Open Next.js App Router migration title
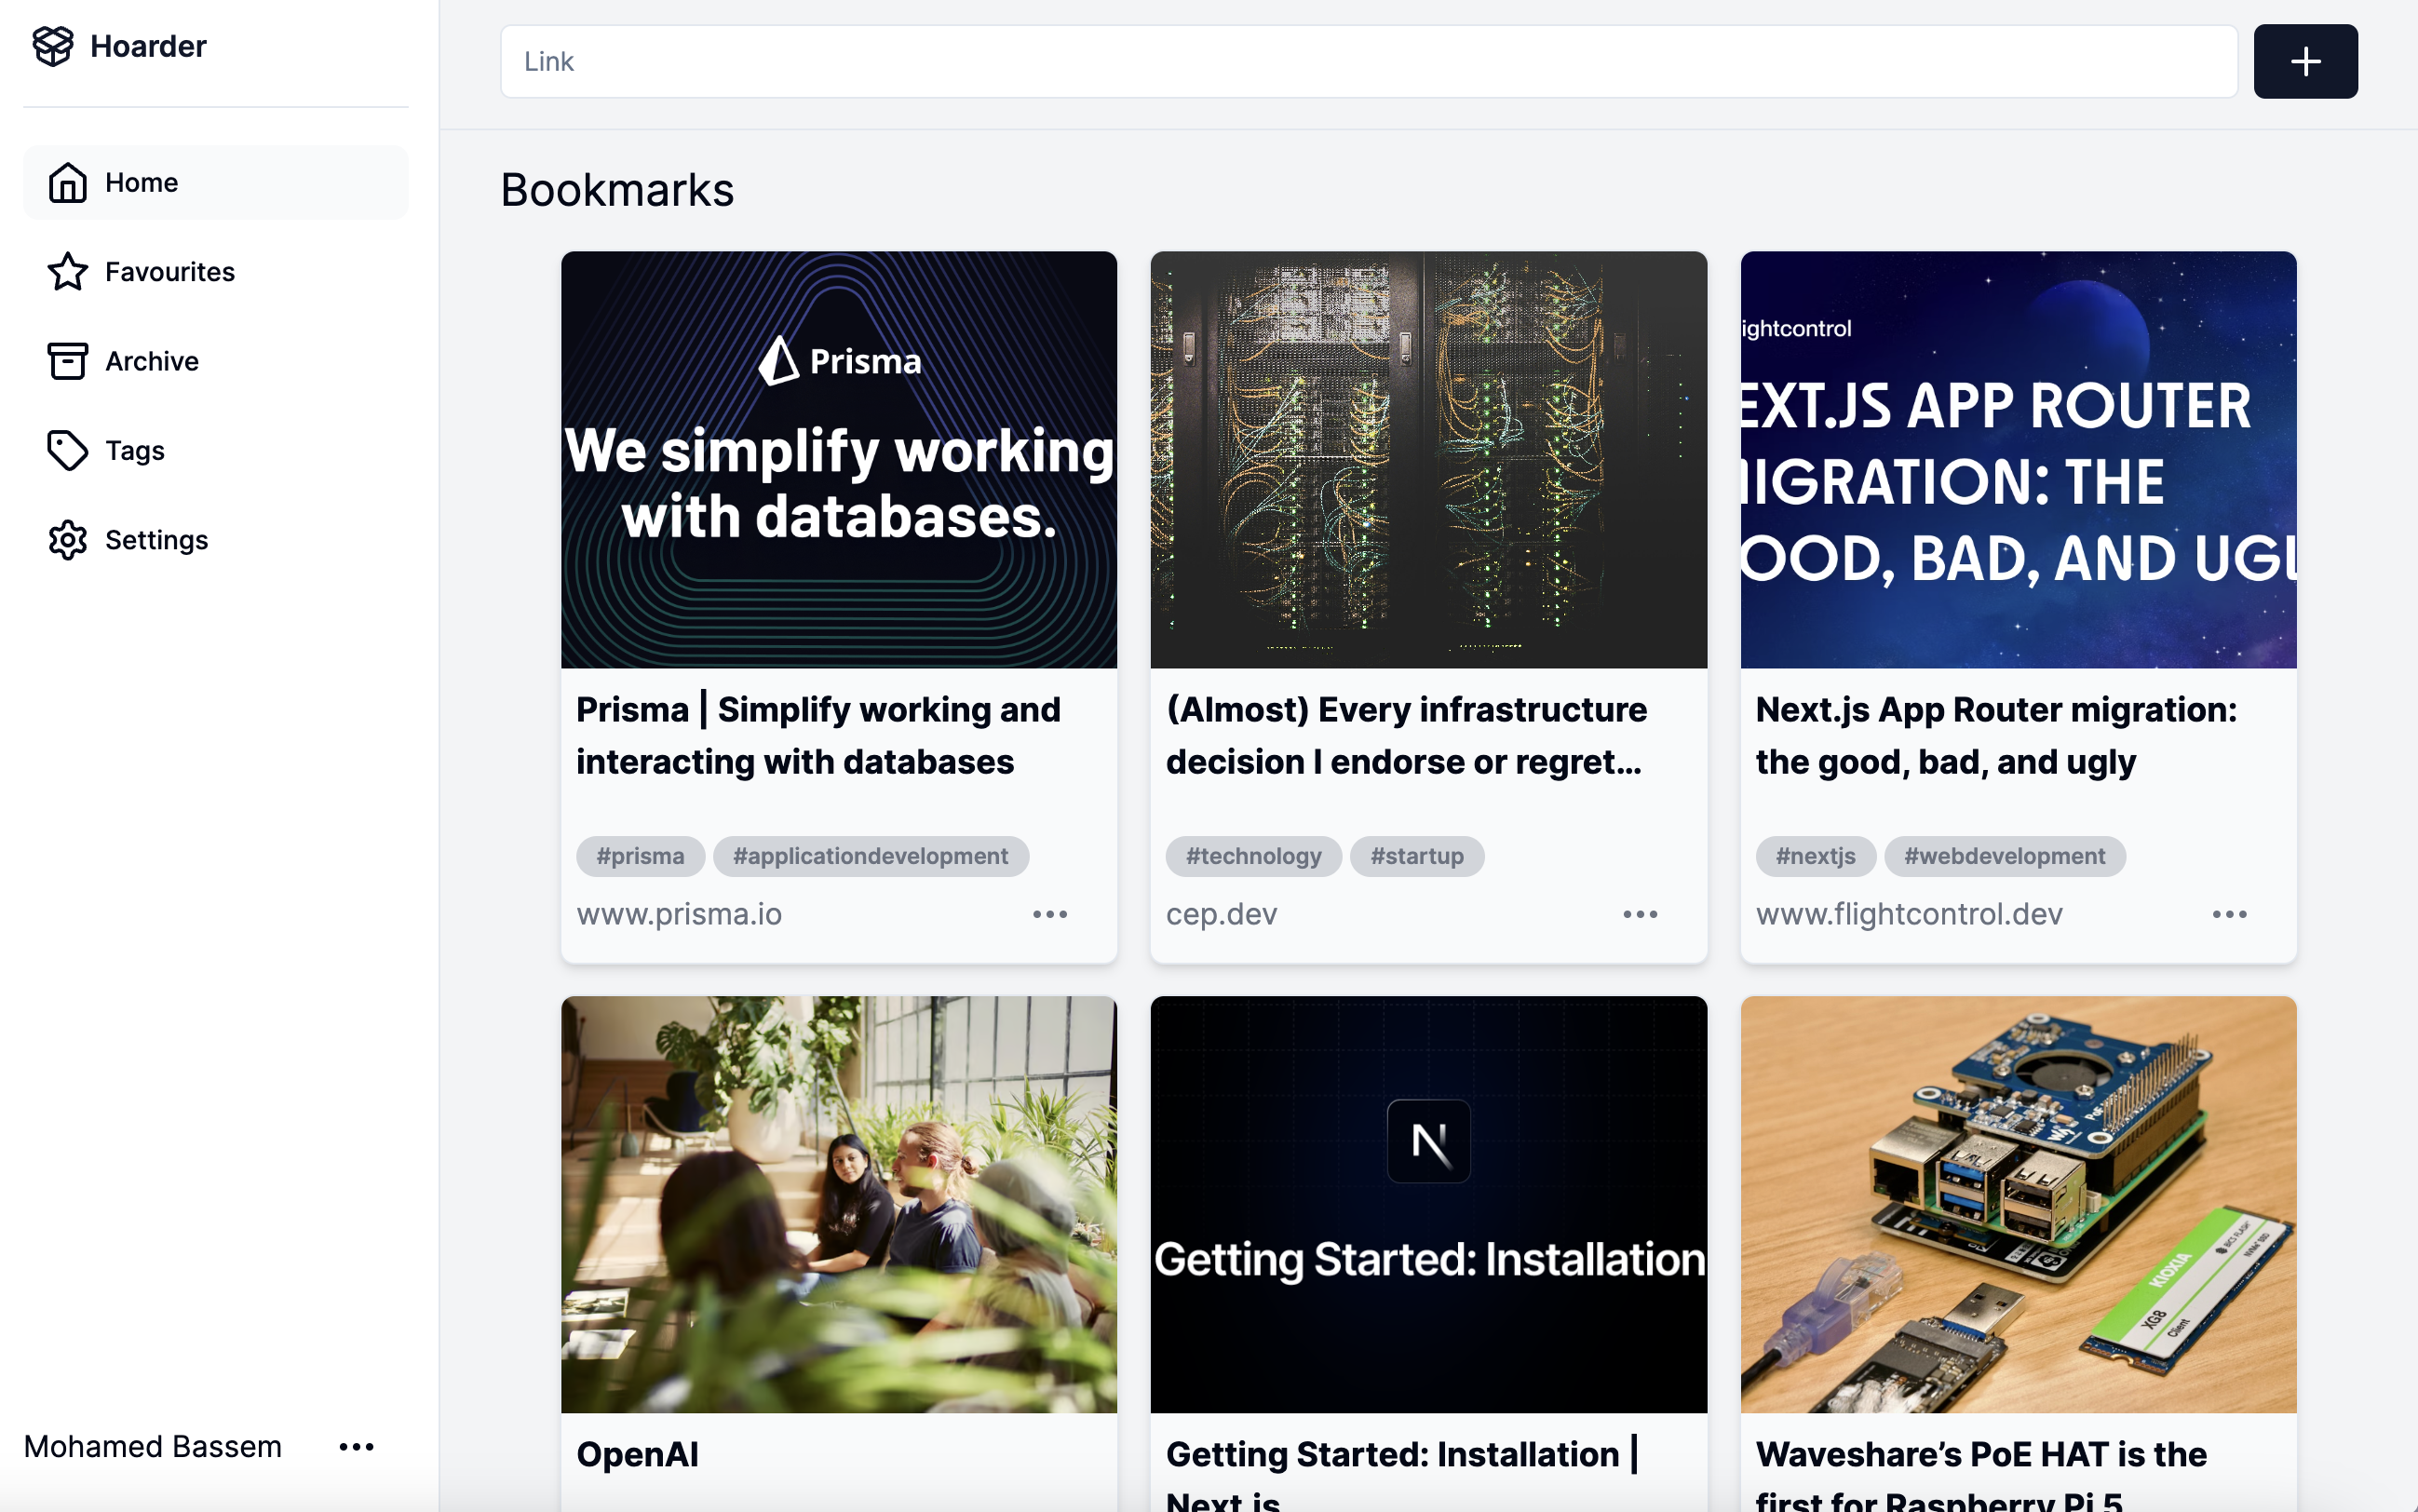 [1995, 735]
